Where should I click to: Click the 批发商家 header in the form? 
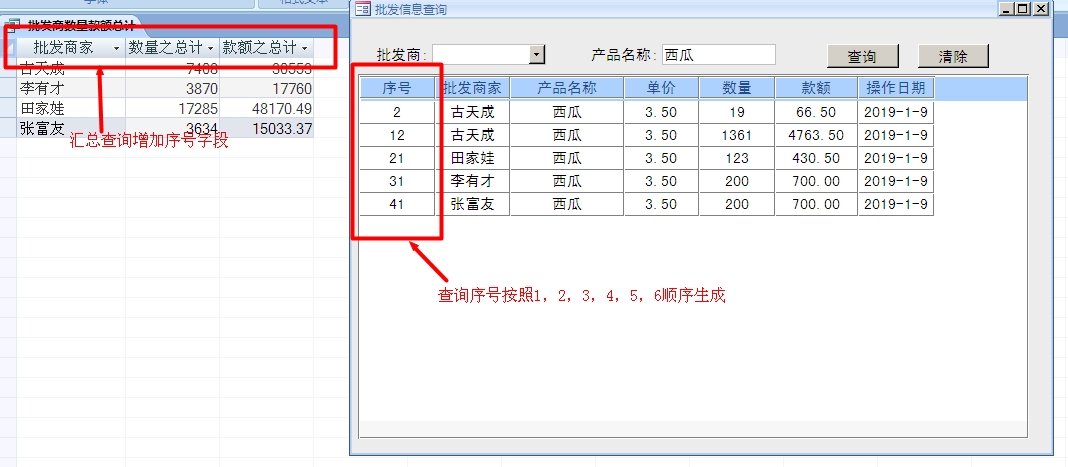(x=473, y=88)
